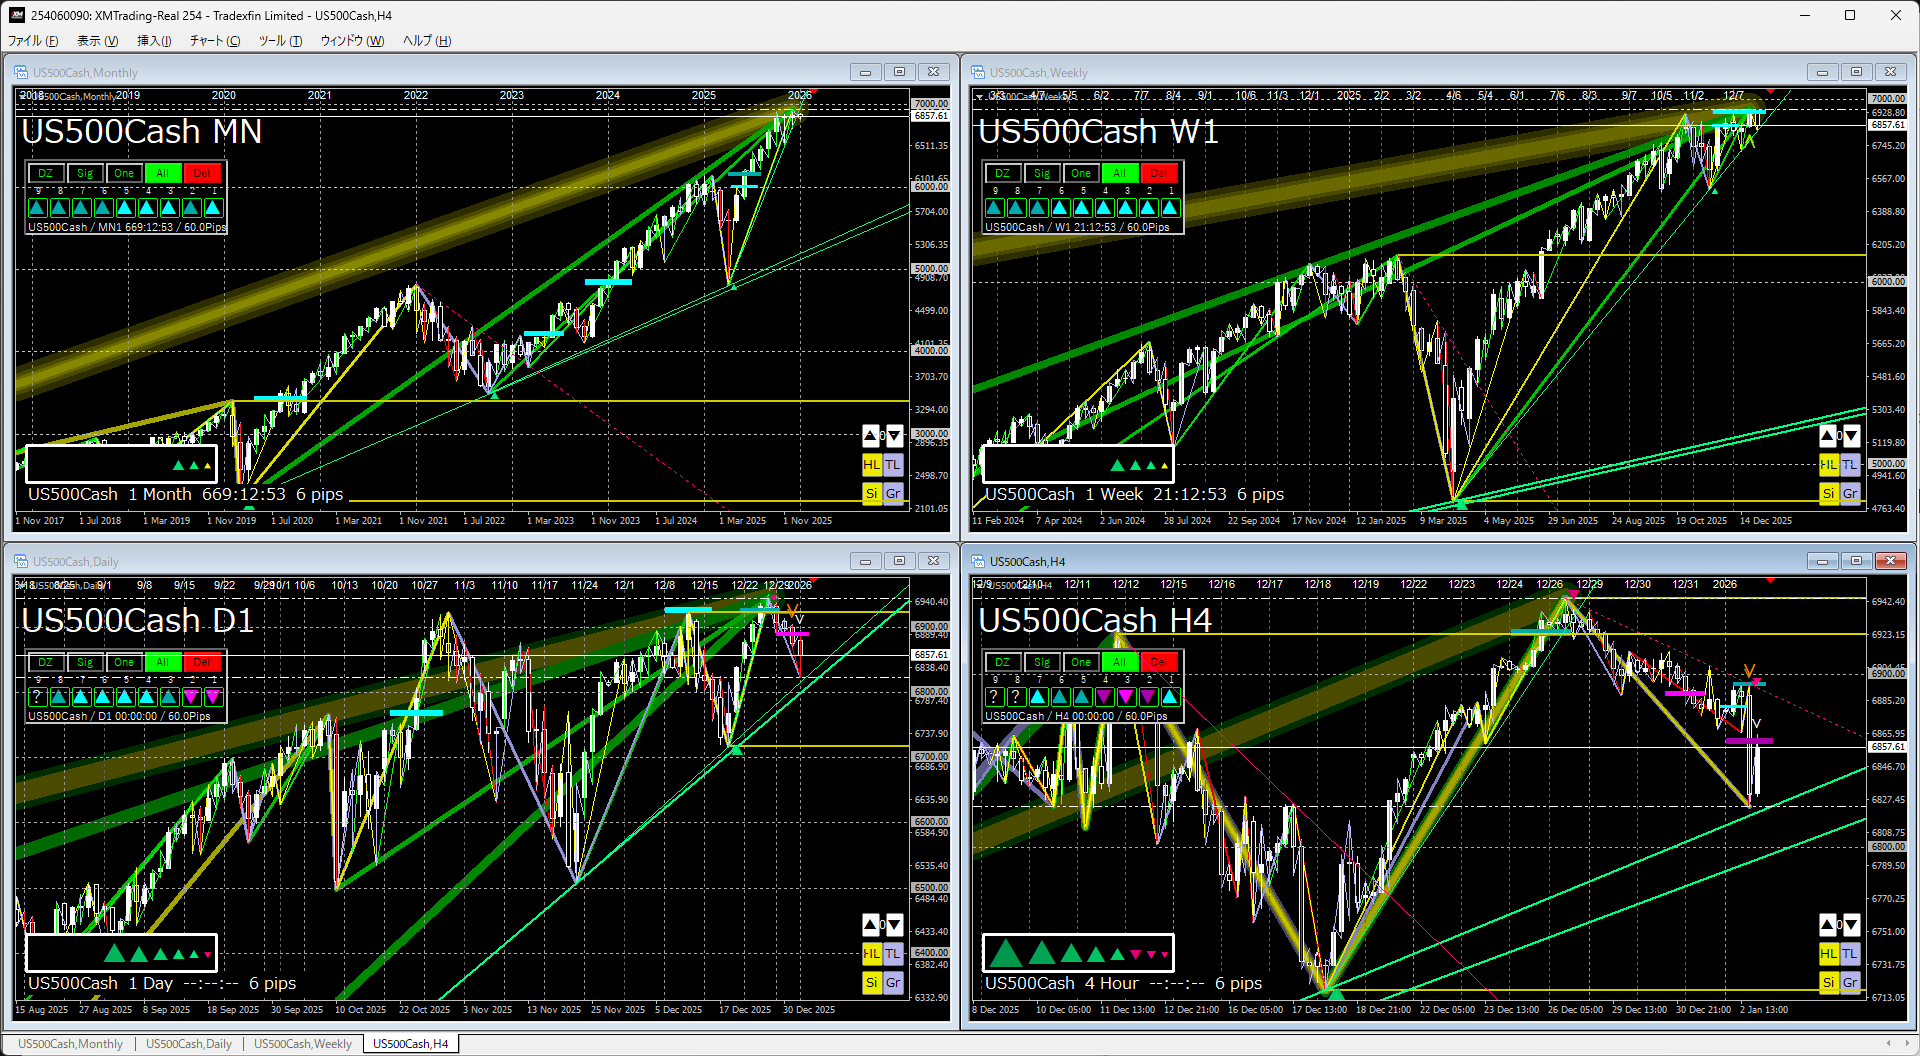Select the US500Cash,H4 bottom tab
Image resolution: width=1920 pixels, height=1056 pixels.
411,1044
